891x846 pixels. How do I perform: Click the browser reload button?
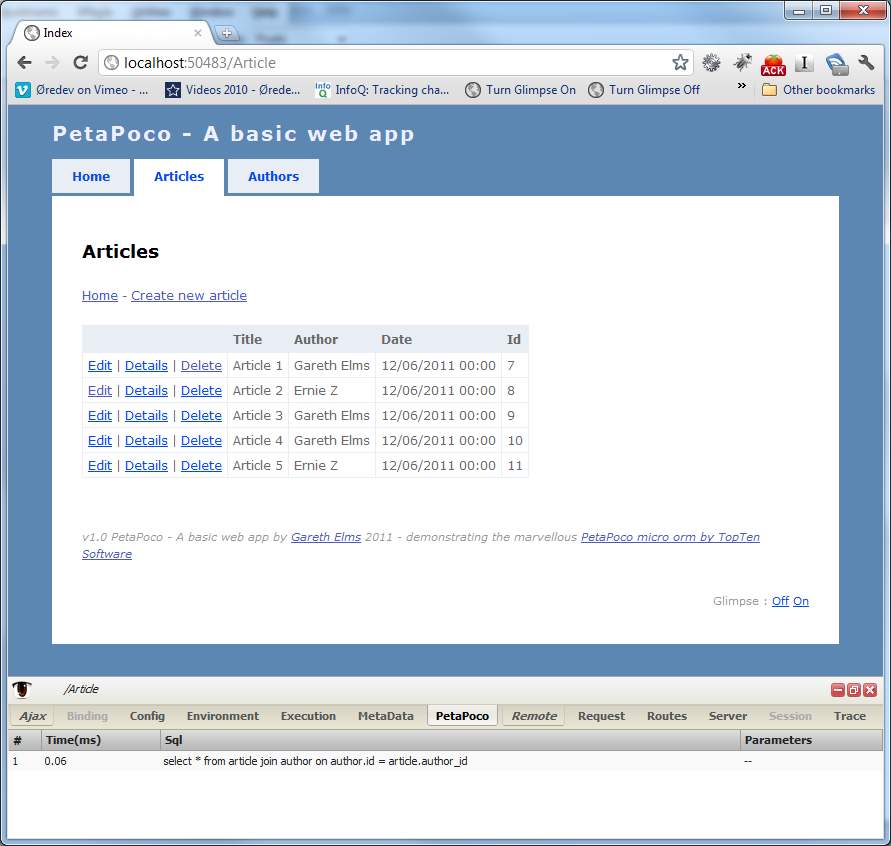coord(81,63)
